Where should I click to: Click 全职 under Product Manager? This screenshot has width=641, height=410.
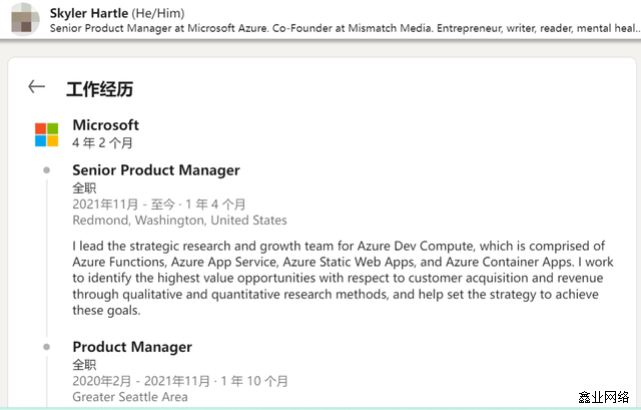[x=85, y=364]
